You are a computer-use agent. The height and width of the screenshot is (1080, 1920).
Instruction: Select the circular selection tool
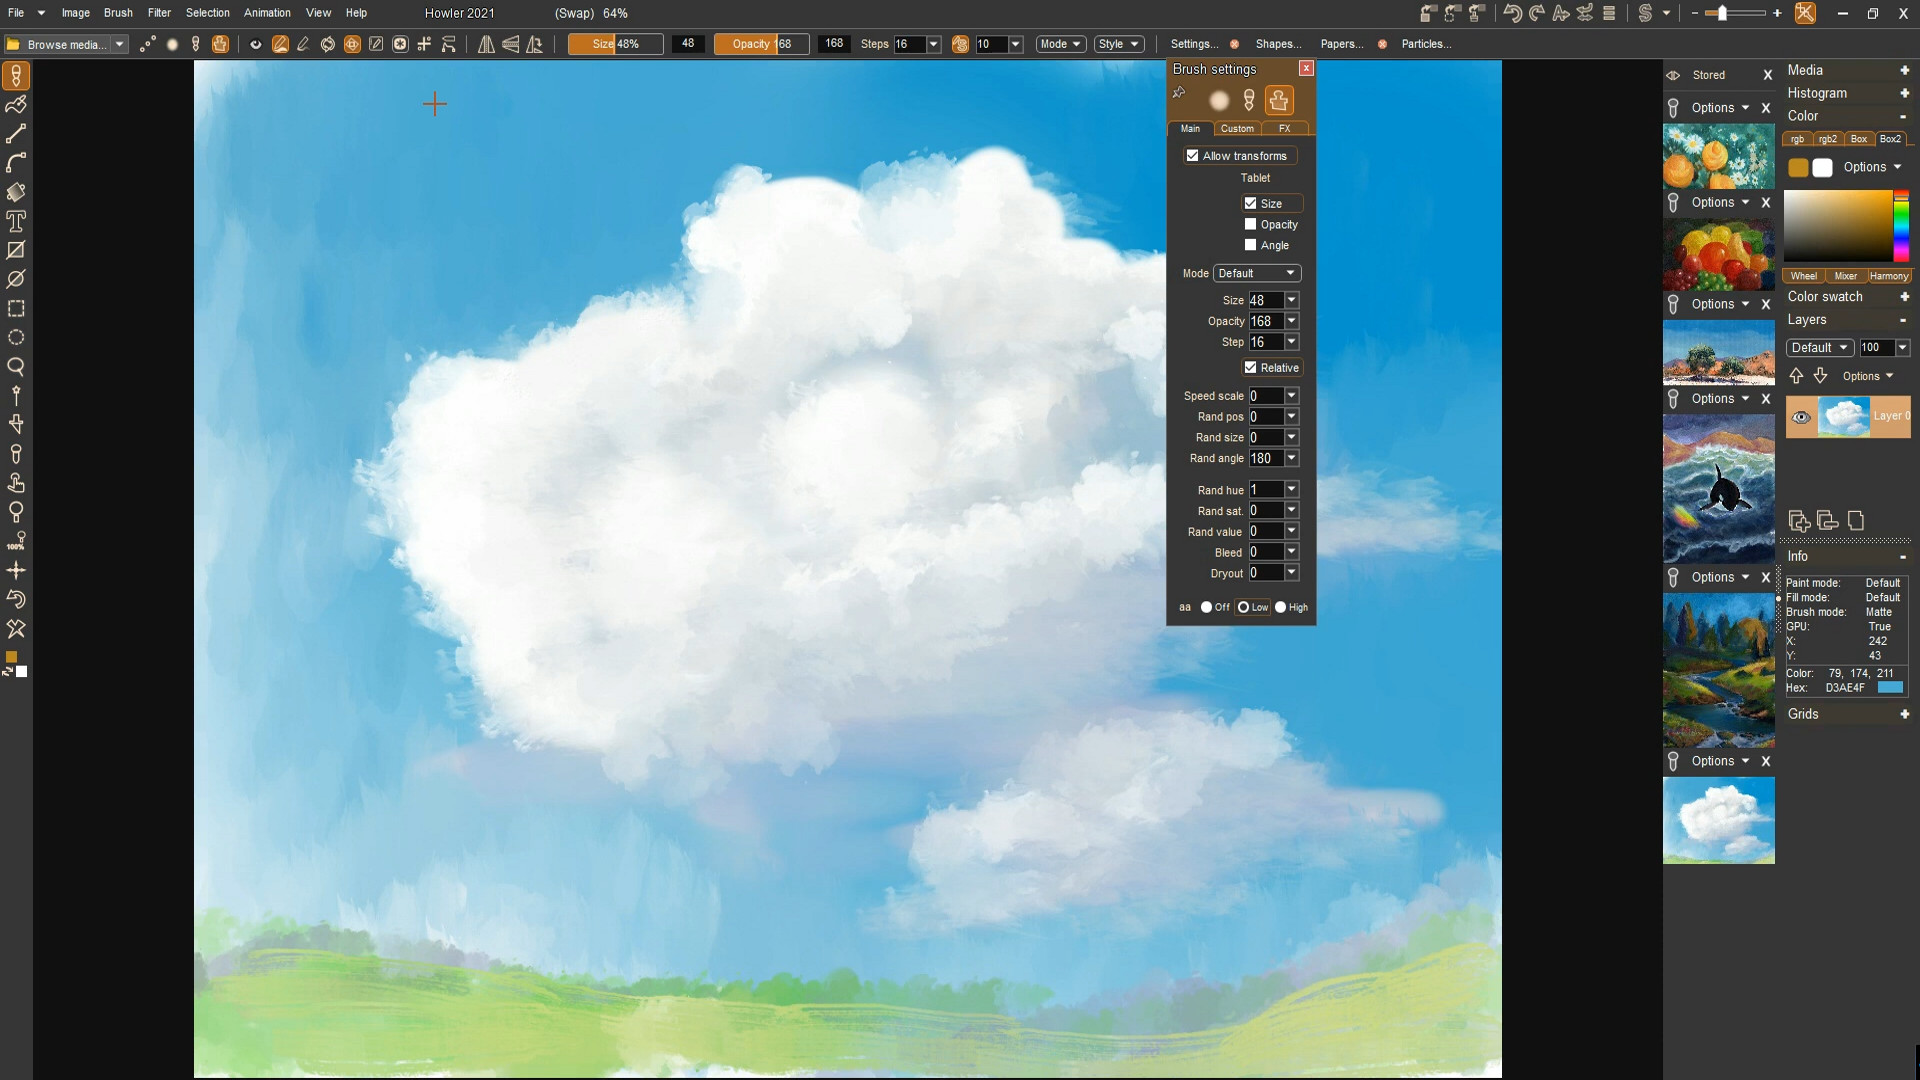[x=16, y=338]
